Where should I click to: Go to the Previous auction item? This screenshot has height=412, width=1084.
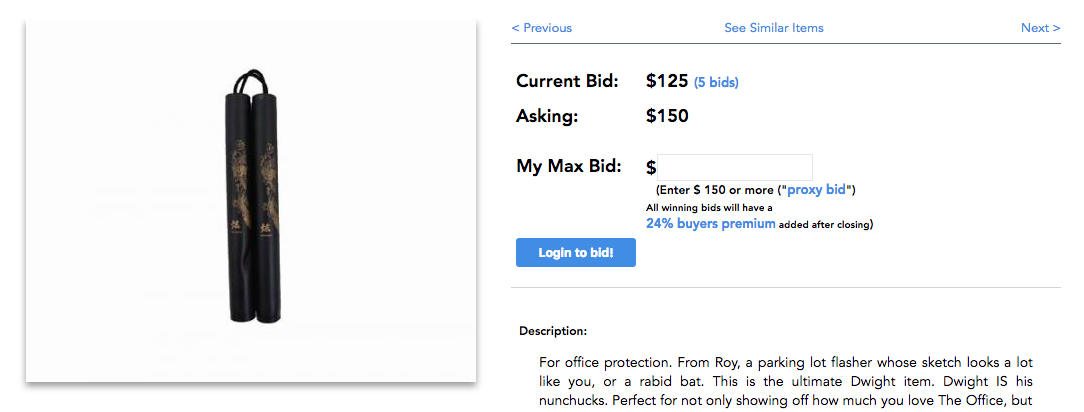[x=541, y=28]
